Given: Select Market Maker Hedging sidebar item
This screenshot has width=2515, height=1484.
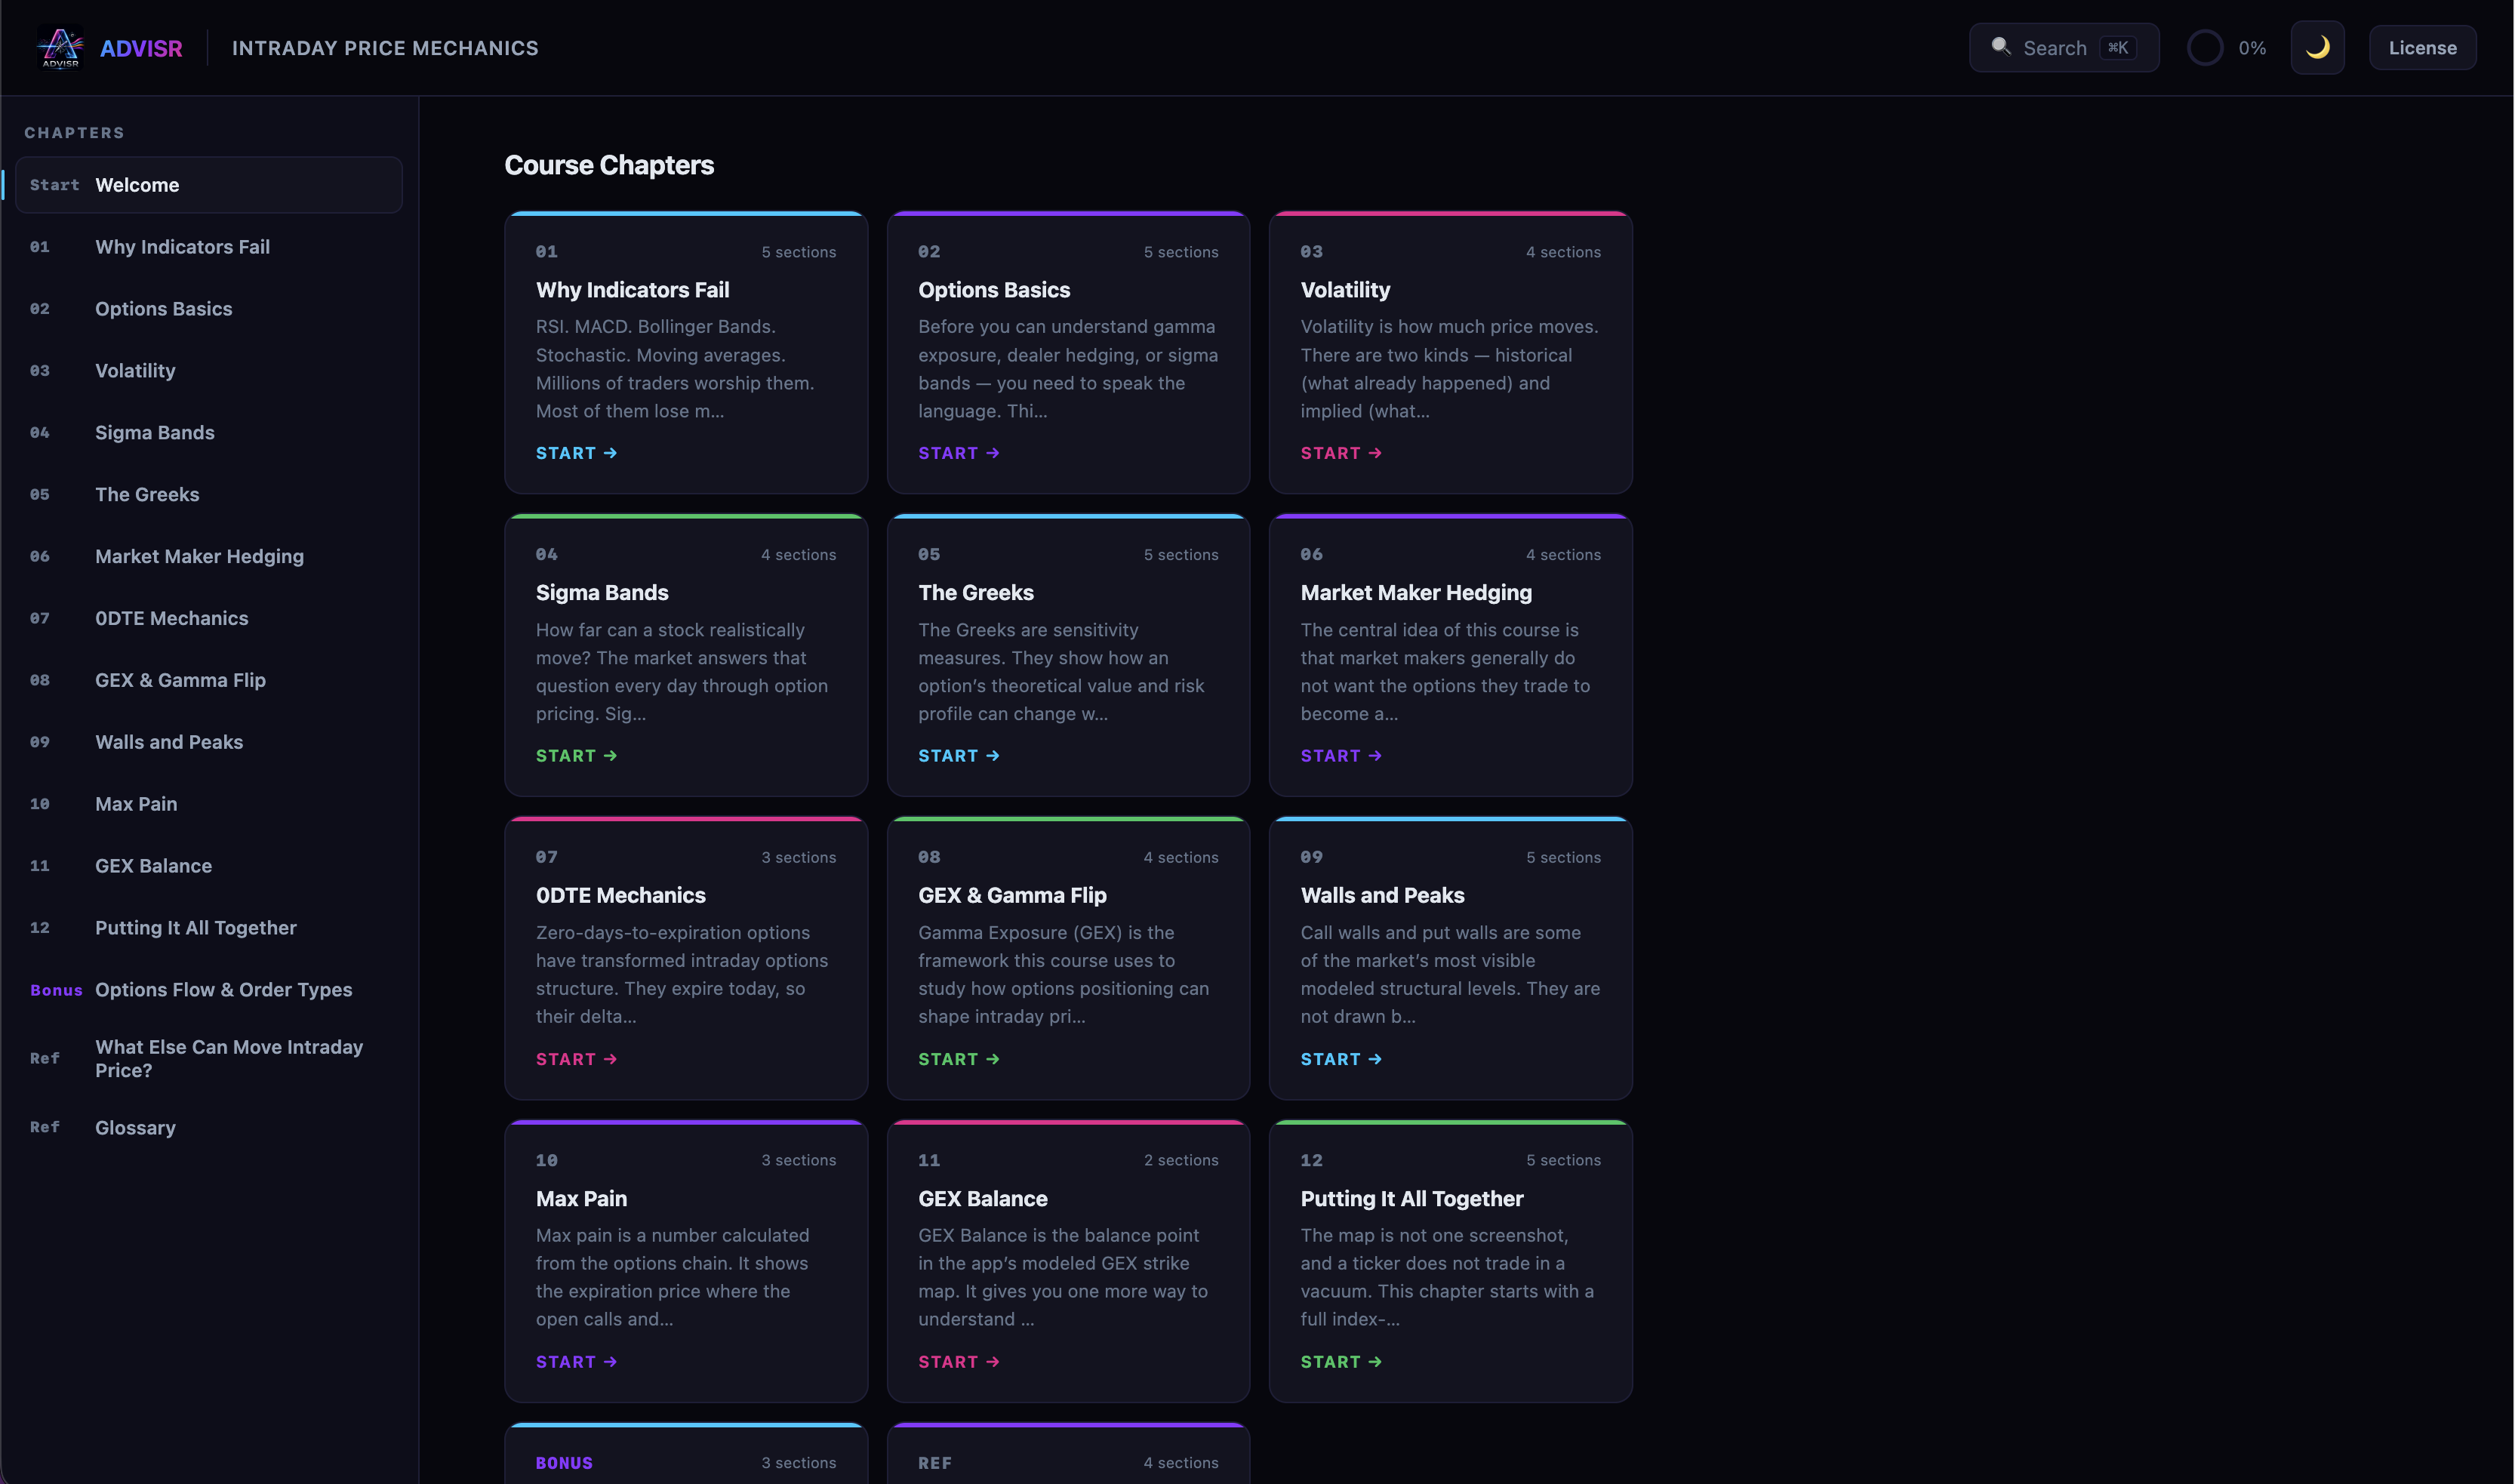Looking at the screenshot, I should click(x=209, y=557).
